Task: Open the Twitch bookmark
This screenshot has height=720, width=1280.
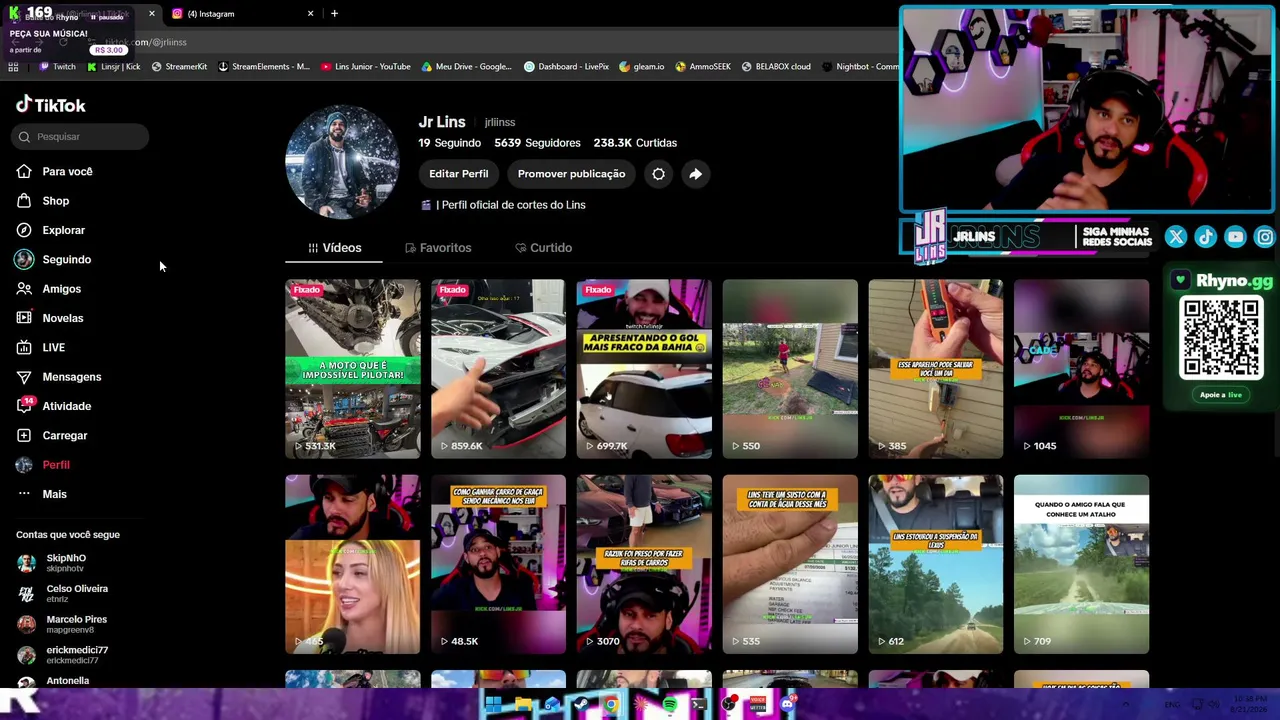Action: coord(57,67)
